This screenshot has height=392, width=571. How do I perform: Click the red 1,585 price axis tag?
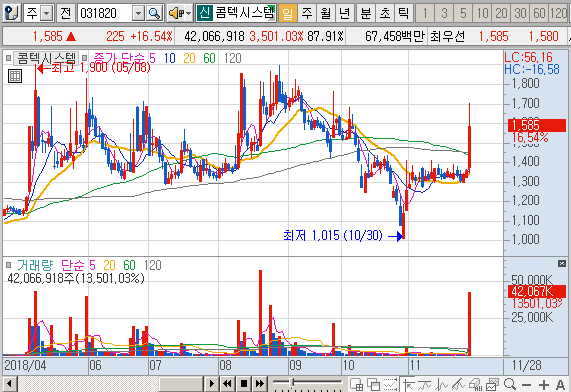click(x=537, y=125)
